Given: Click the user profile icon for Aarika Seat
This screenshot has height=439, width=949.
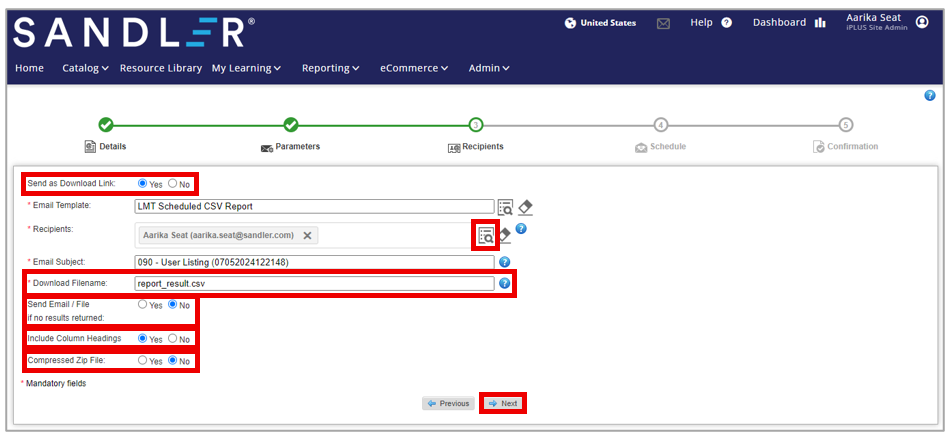Looking at the screenshot, I should (922, 22).
